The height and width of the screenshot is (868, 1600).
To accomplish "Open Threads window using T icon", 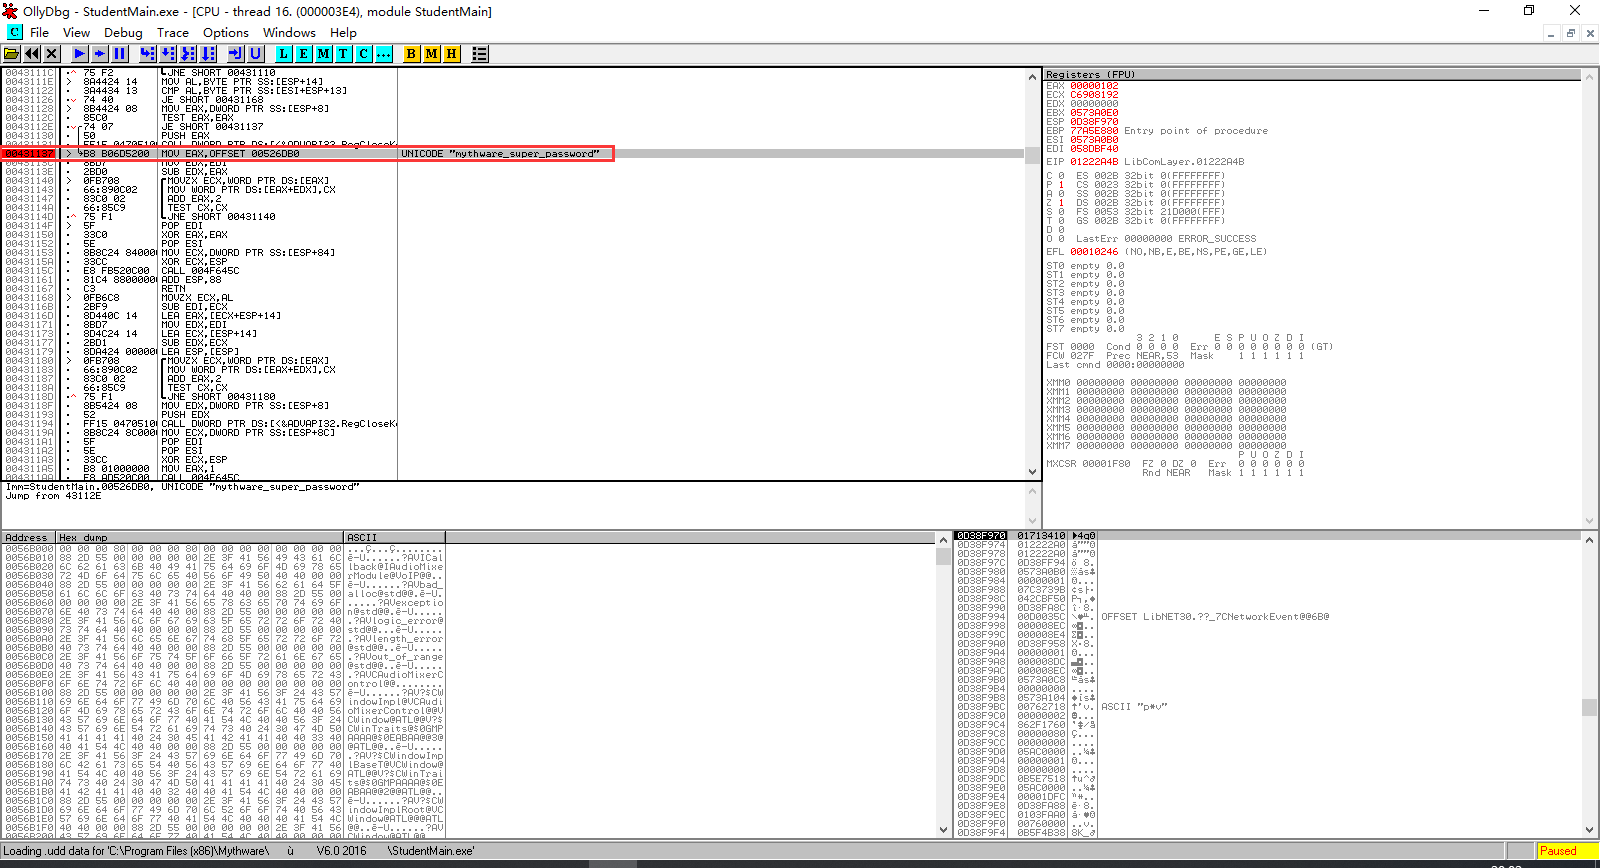I will click(x=344, y=54).
